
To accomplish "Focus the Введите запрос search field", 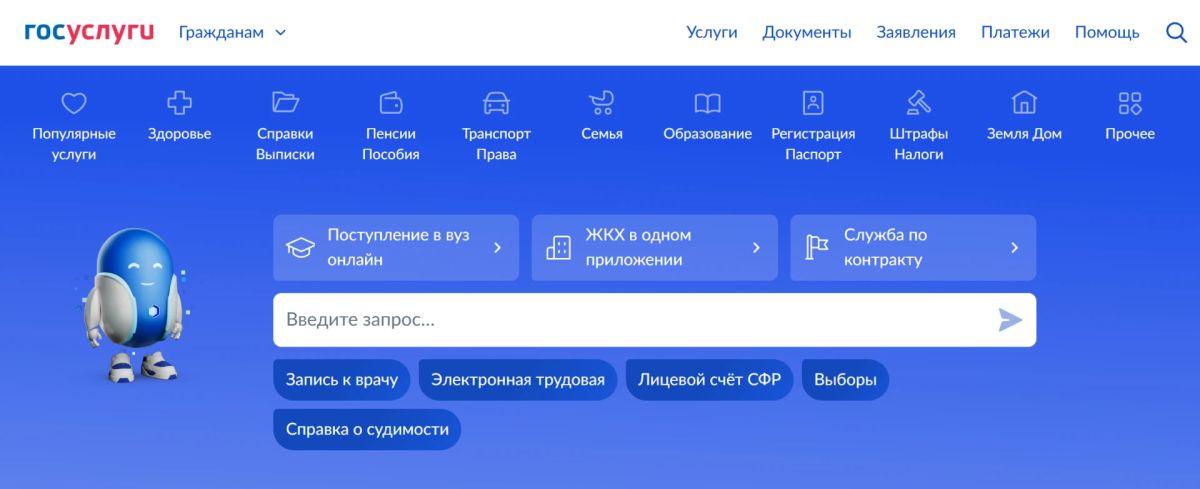I will [x=654, y=320].
